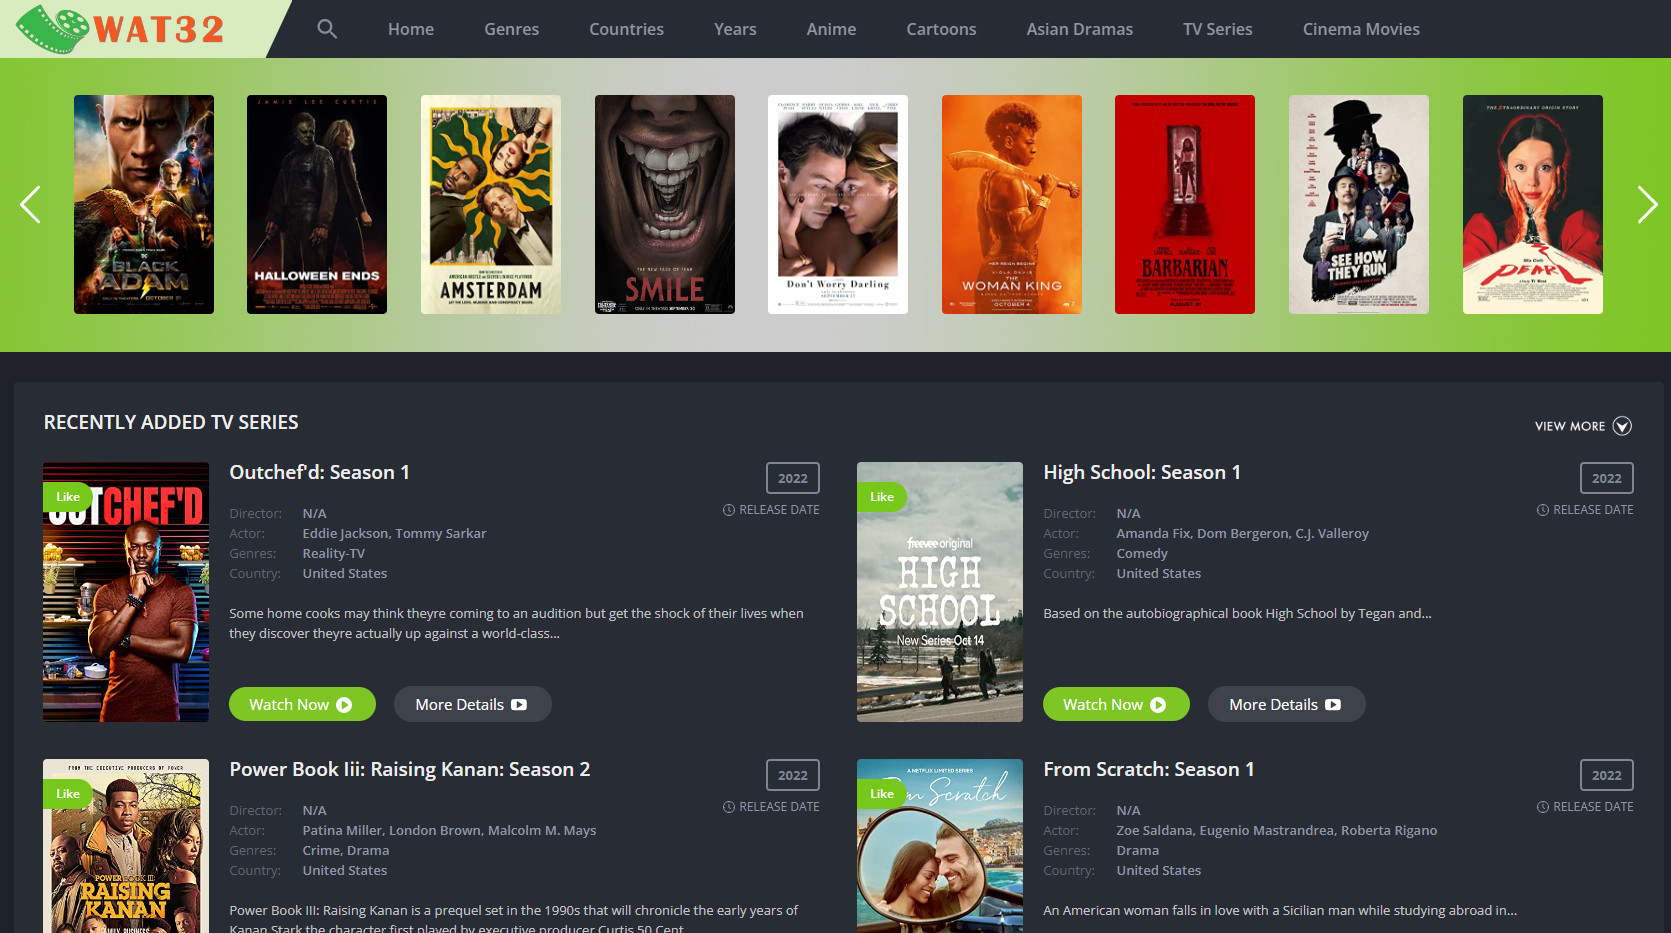1671x933 pixels.
Task: Open the Genres menu
Action: click(x=511, y=29)
